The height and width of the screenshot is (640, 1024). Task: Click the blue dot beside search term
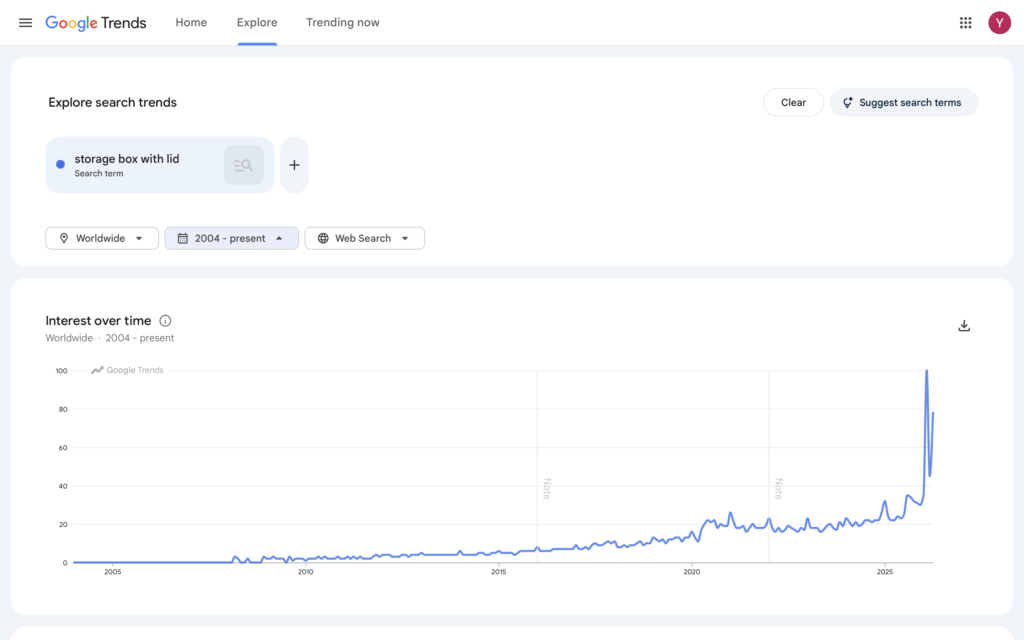tap(61, 165)
